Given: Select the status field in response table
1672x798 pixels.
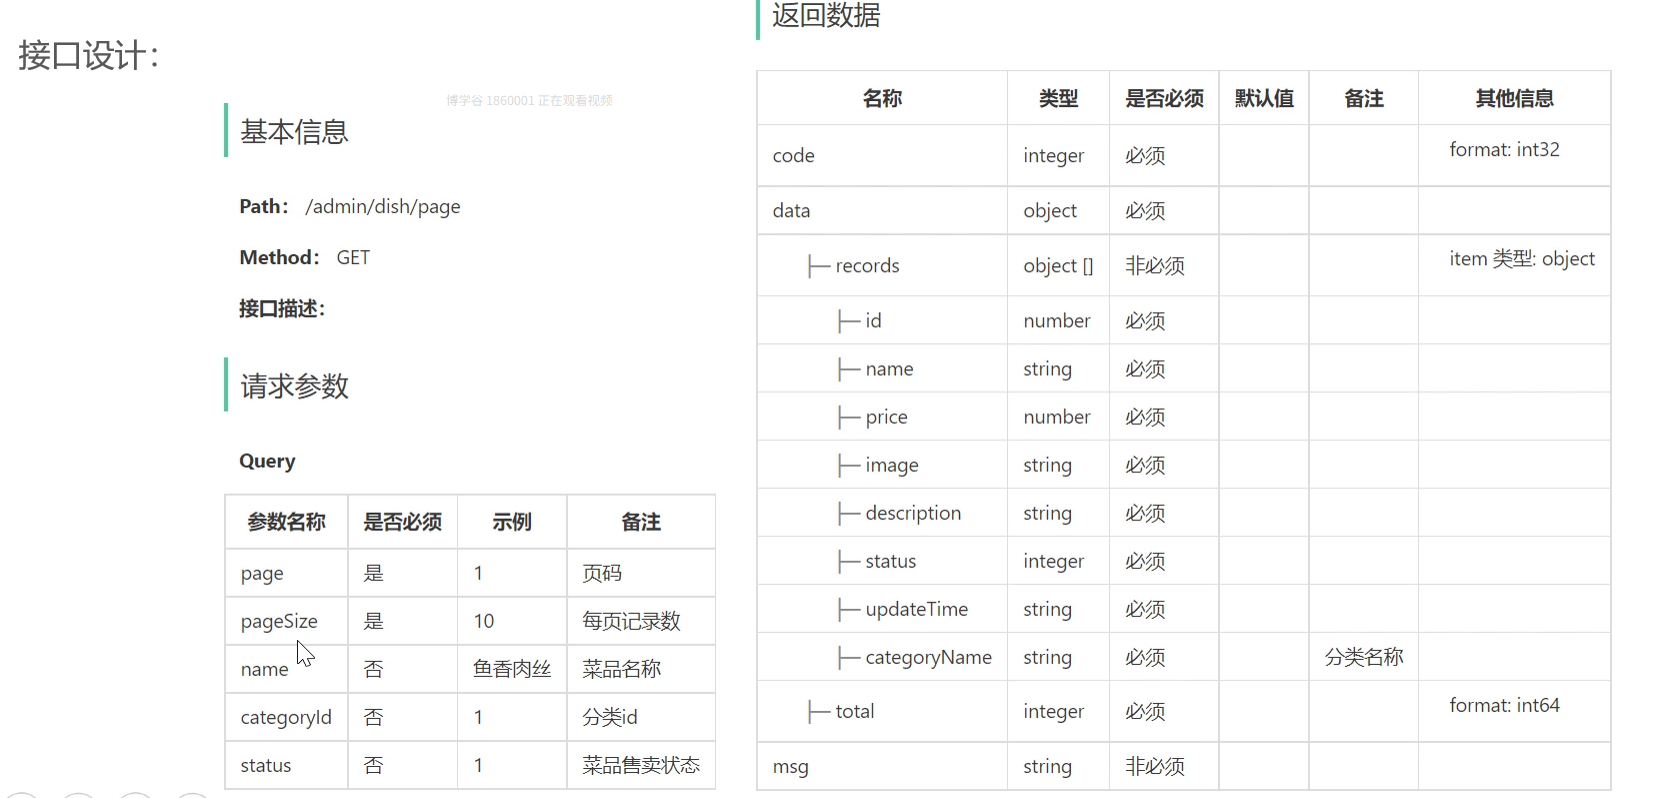Looking at the screenshot, I should point(891,561).
